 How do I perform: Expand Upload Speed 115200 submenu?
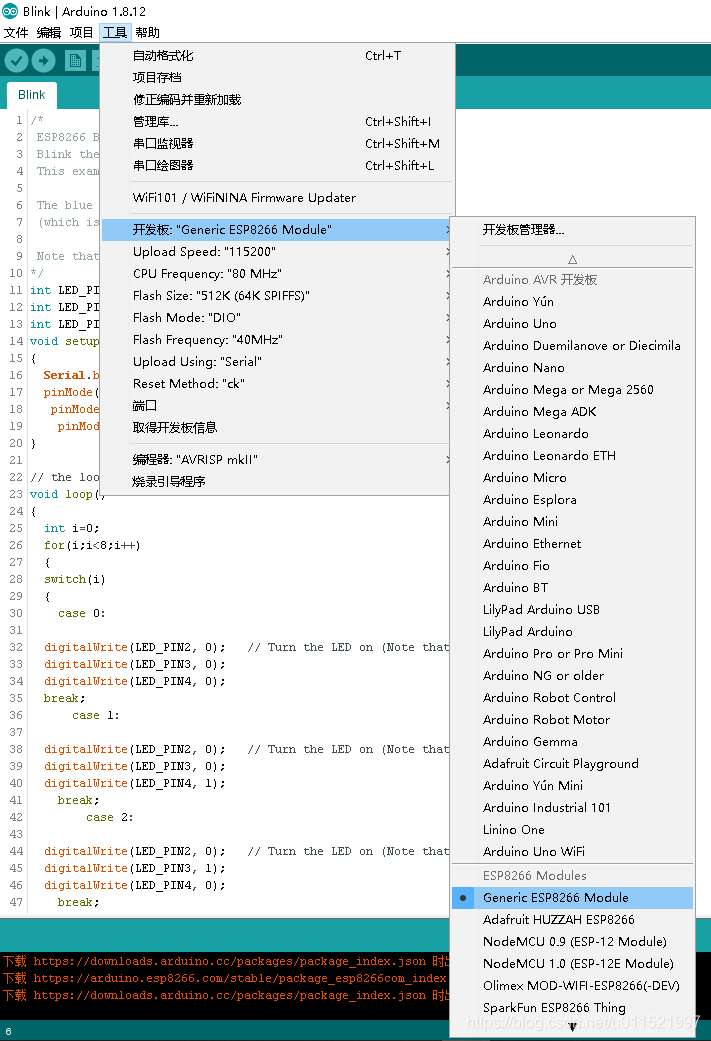277,252
